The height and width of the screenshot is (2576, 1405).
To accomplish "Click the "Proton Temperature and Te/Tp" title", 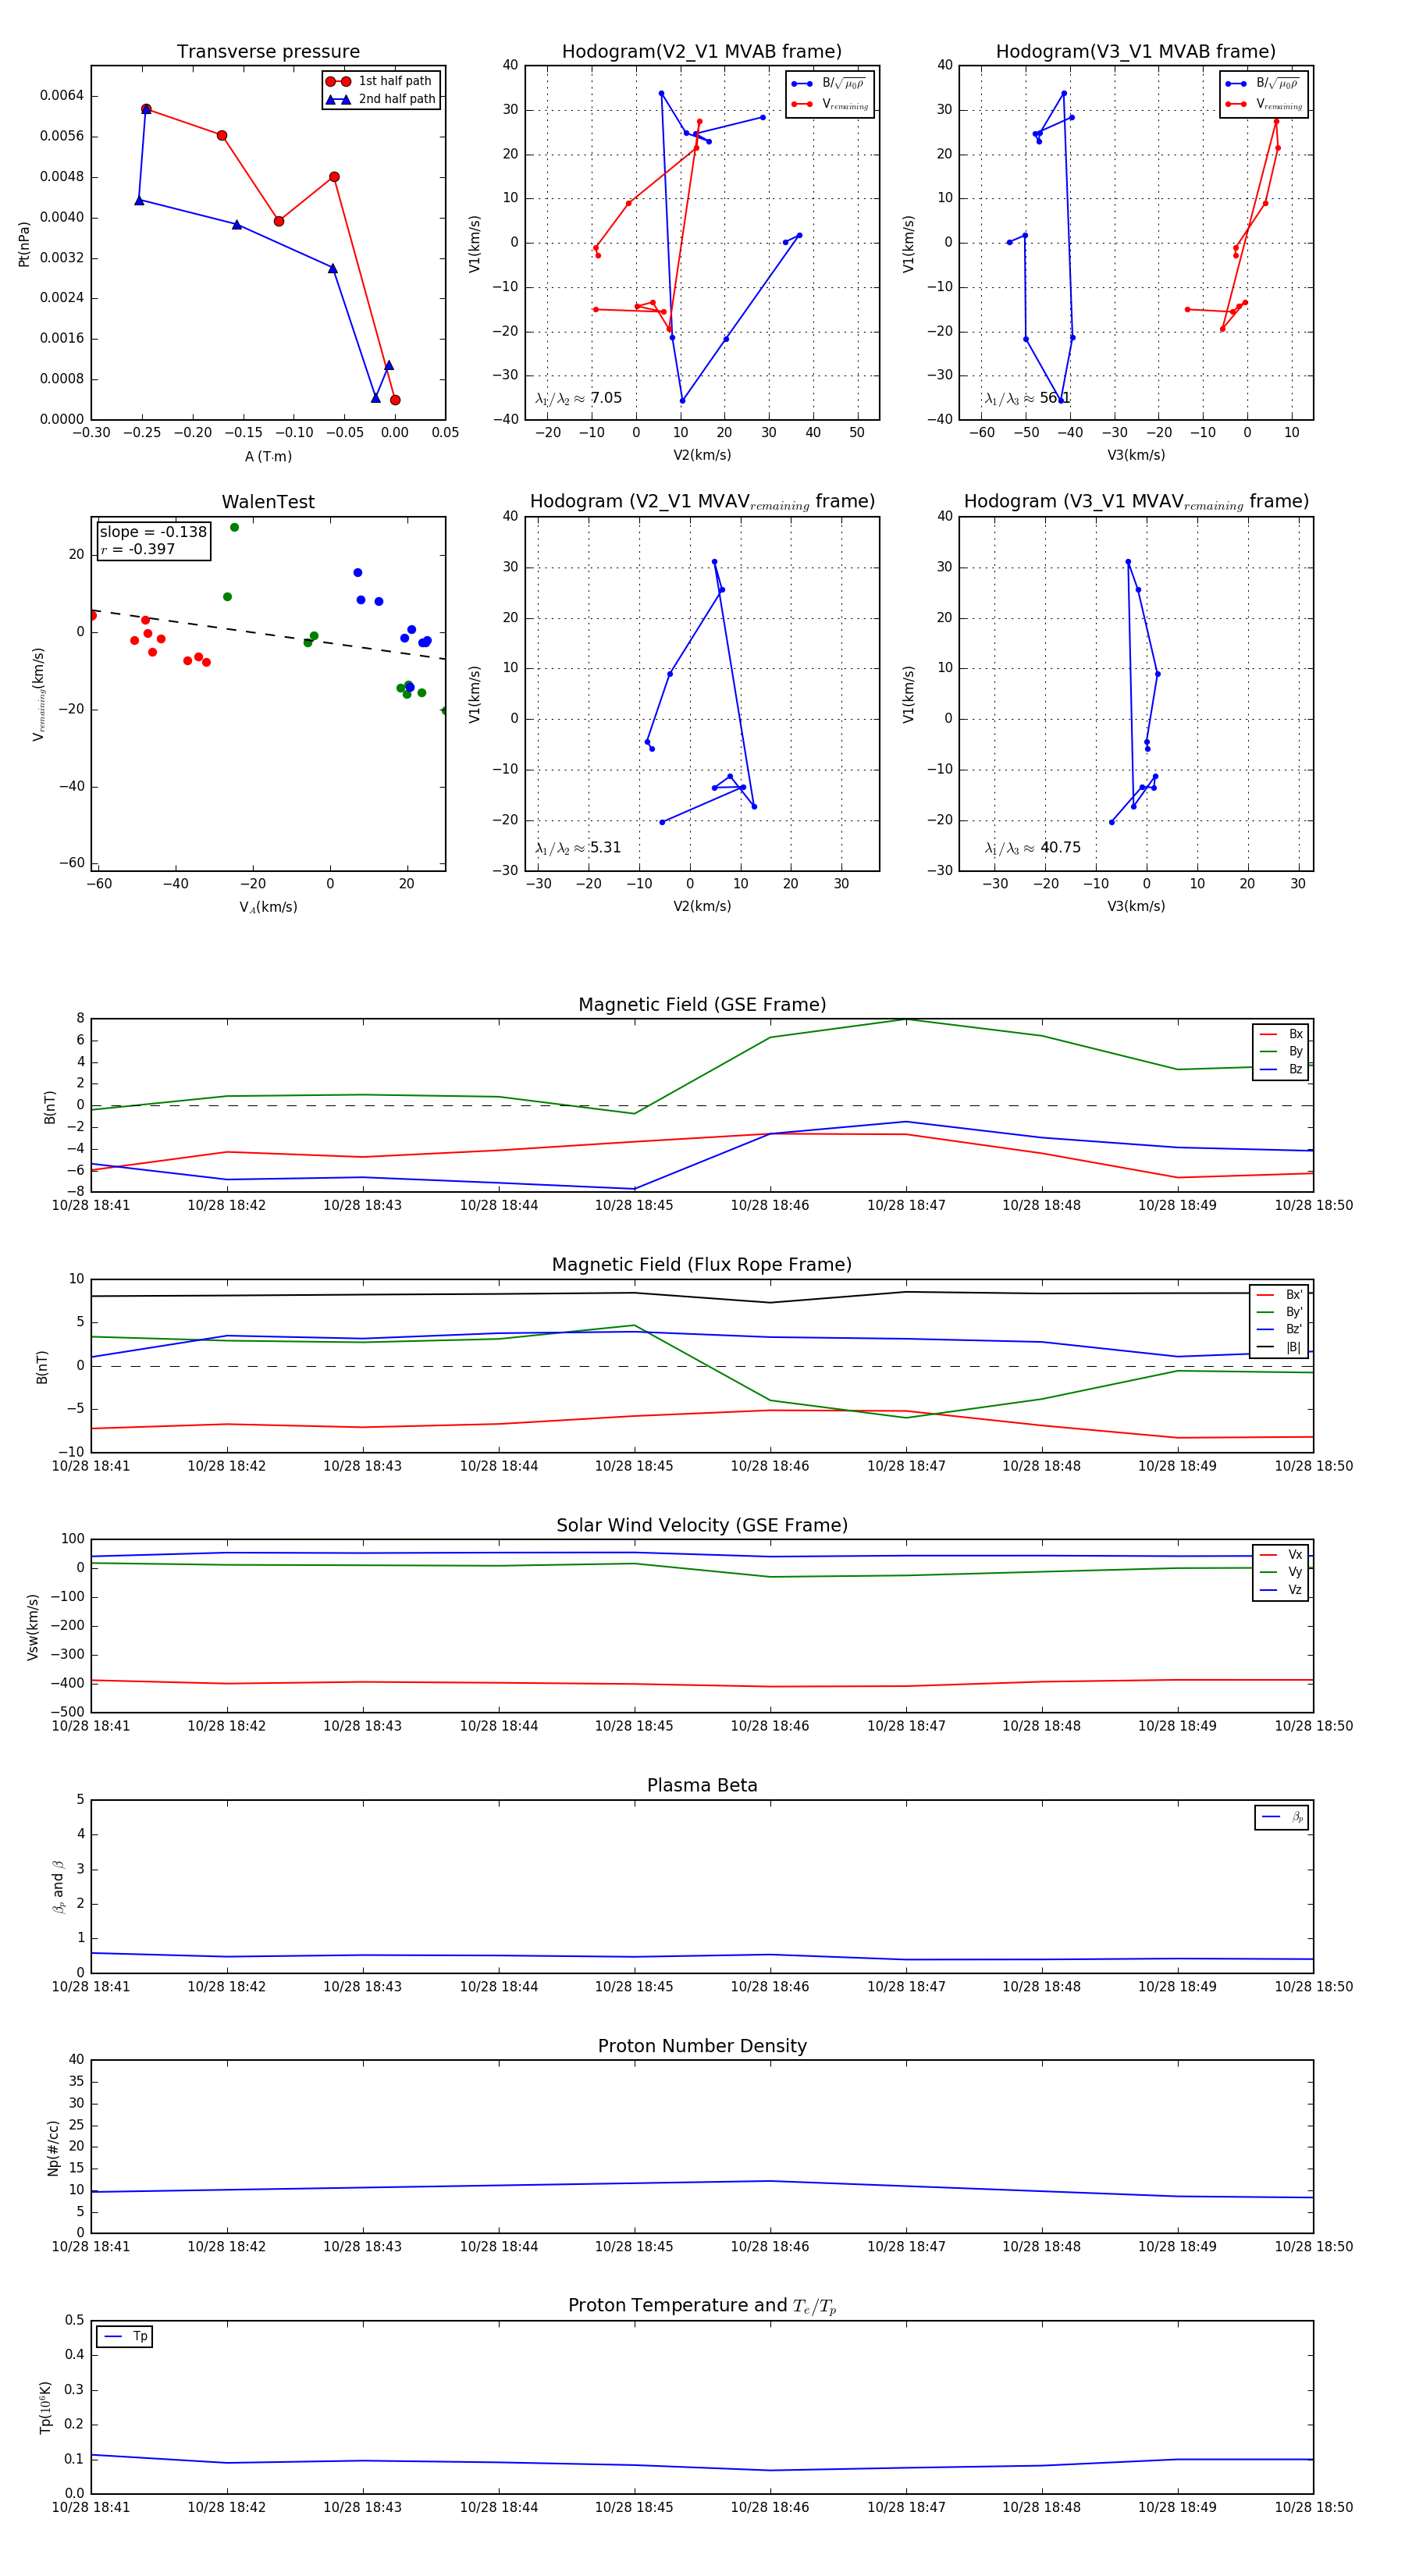I will 702,2306.
